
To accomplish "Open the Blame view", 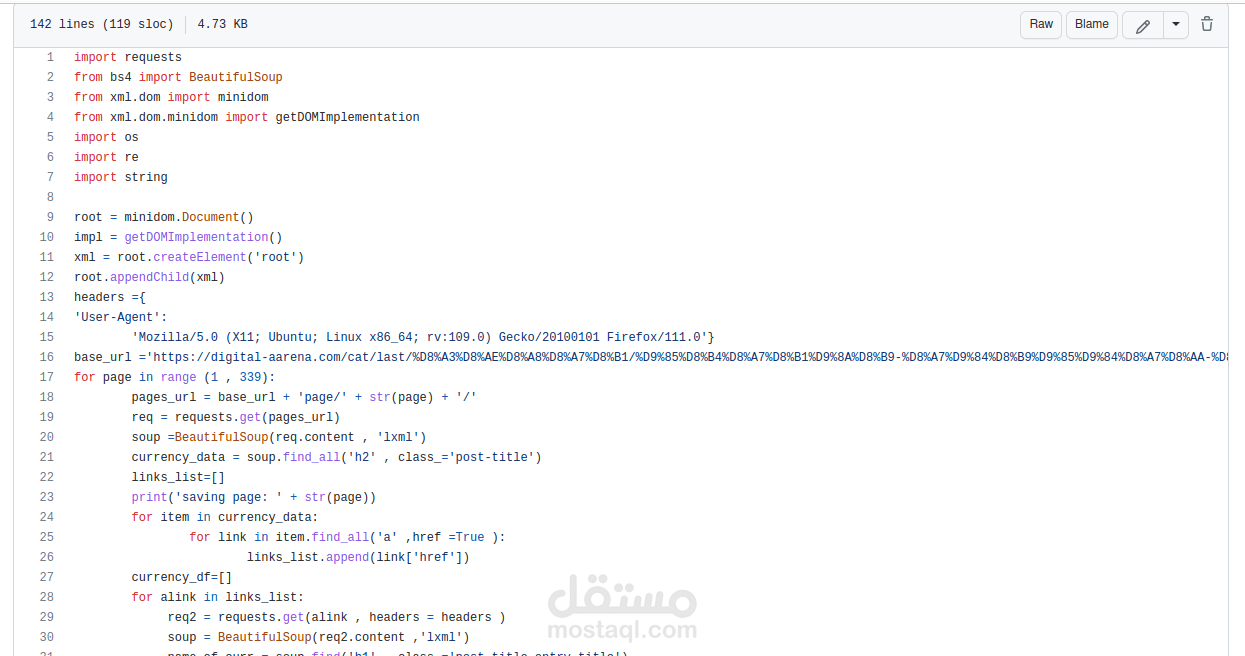I will coord(1092,24).
